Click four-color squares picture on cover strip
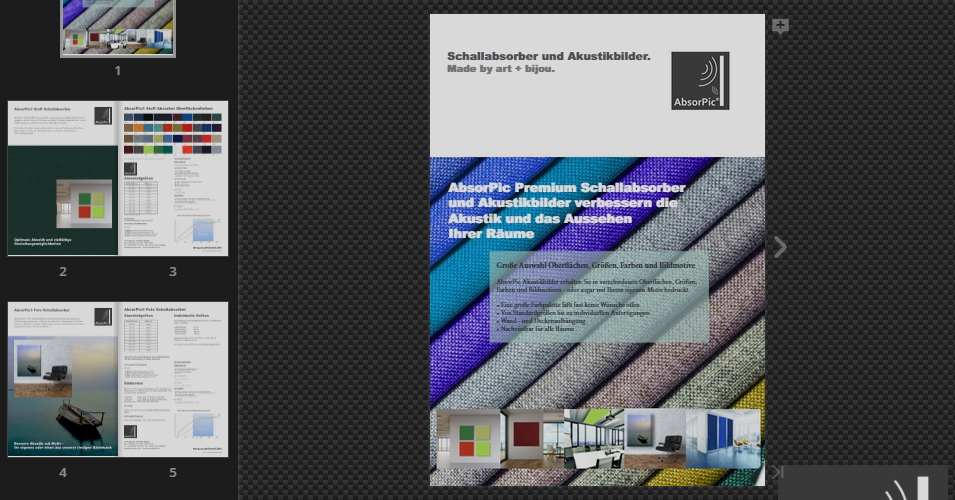Viewport: 955px width, 500px height. [468, 438]
